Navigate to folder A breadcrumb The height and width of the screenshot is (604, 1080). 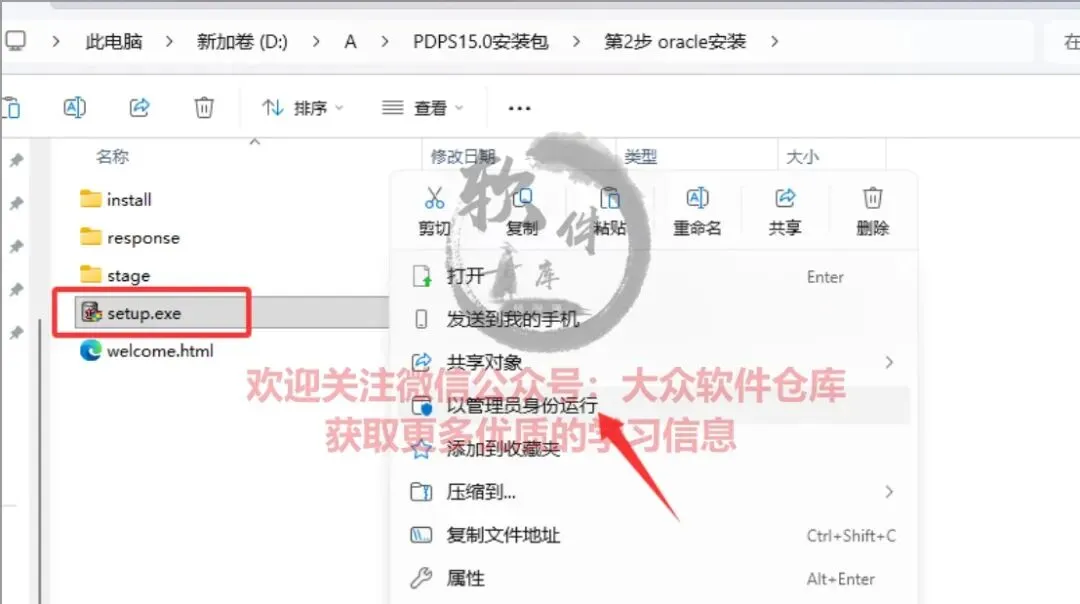[350, 42]
